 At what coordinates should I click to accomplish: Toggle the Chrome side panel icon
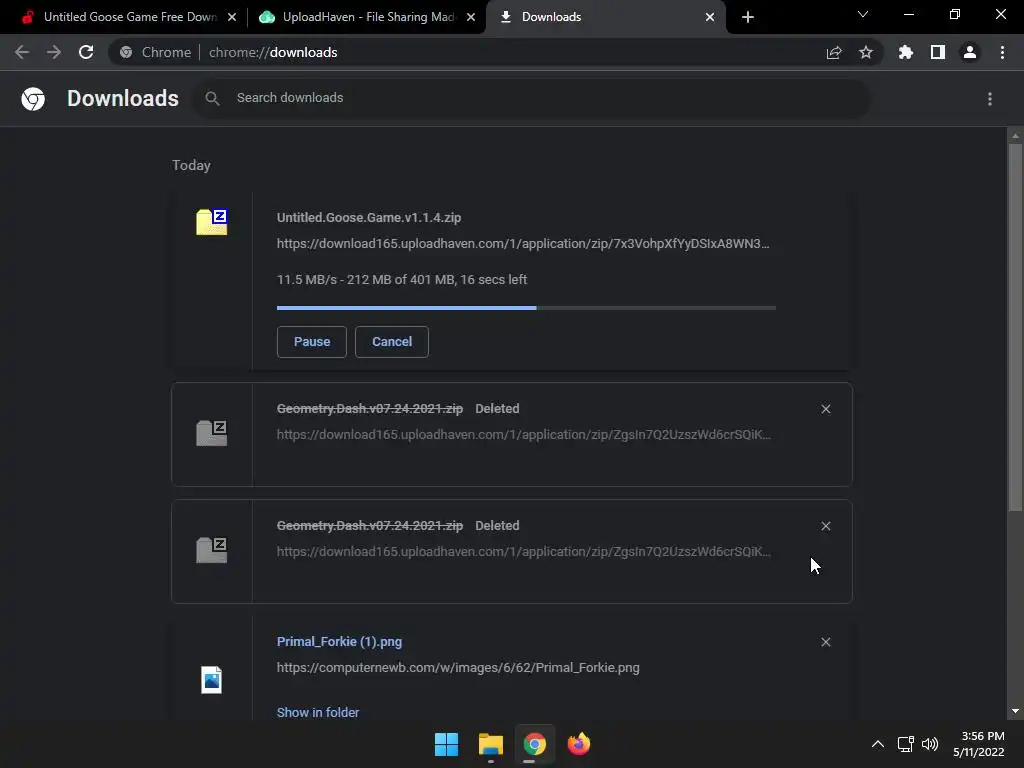[x=938, y=52]
